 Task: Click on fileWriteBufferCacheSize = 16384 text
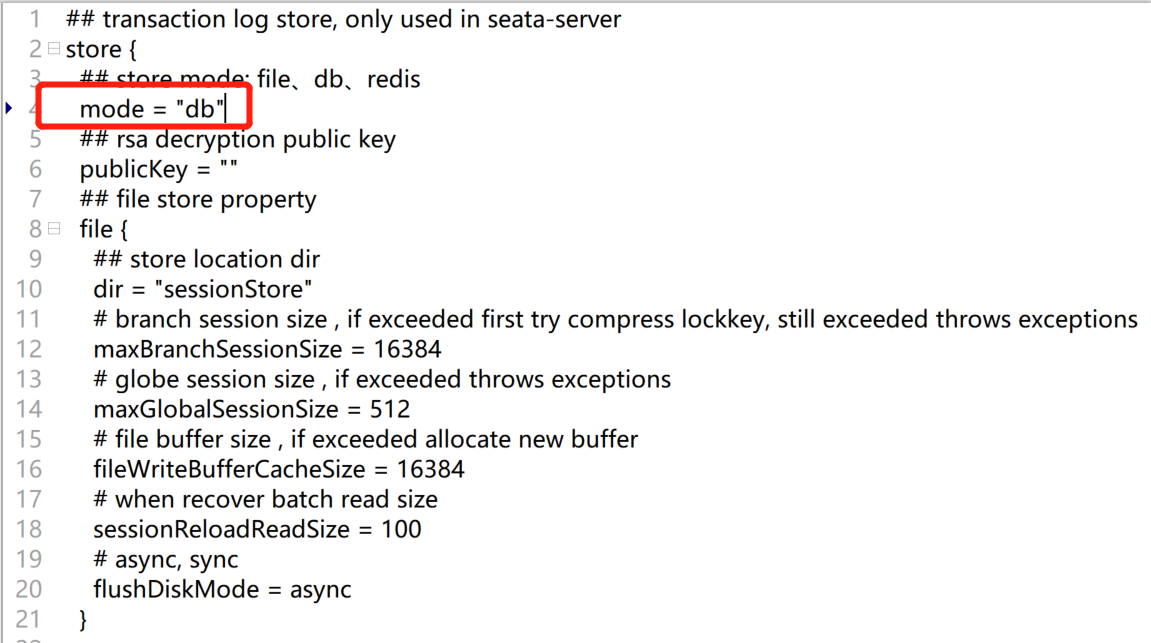[279, 469]
